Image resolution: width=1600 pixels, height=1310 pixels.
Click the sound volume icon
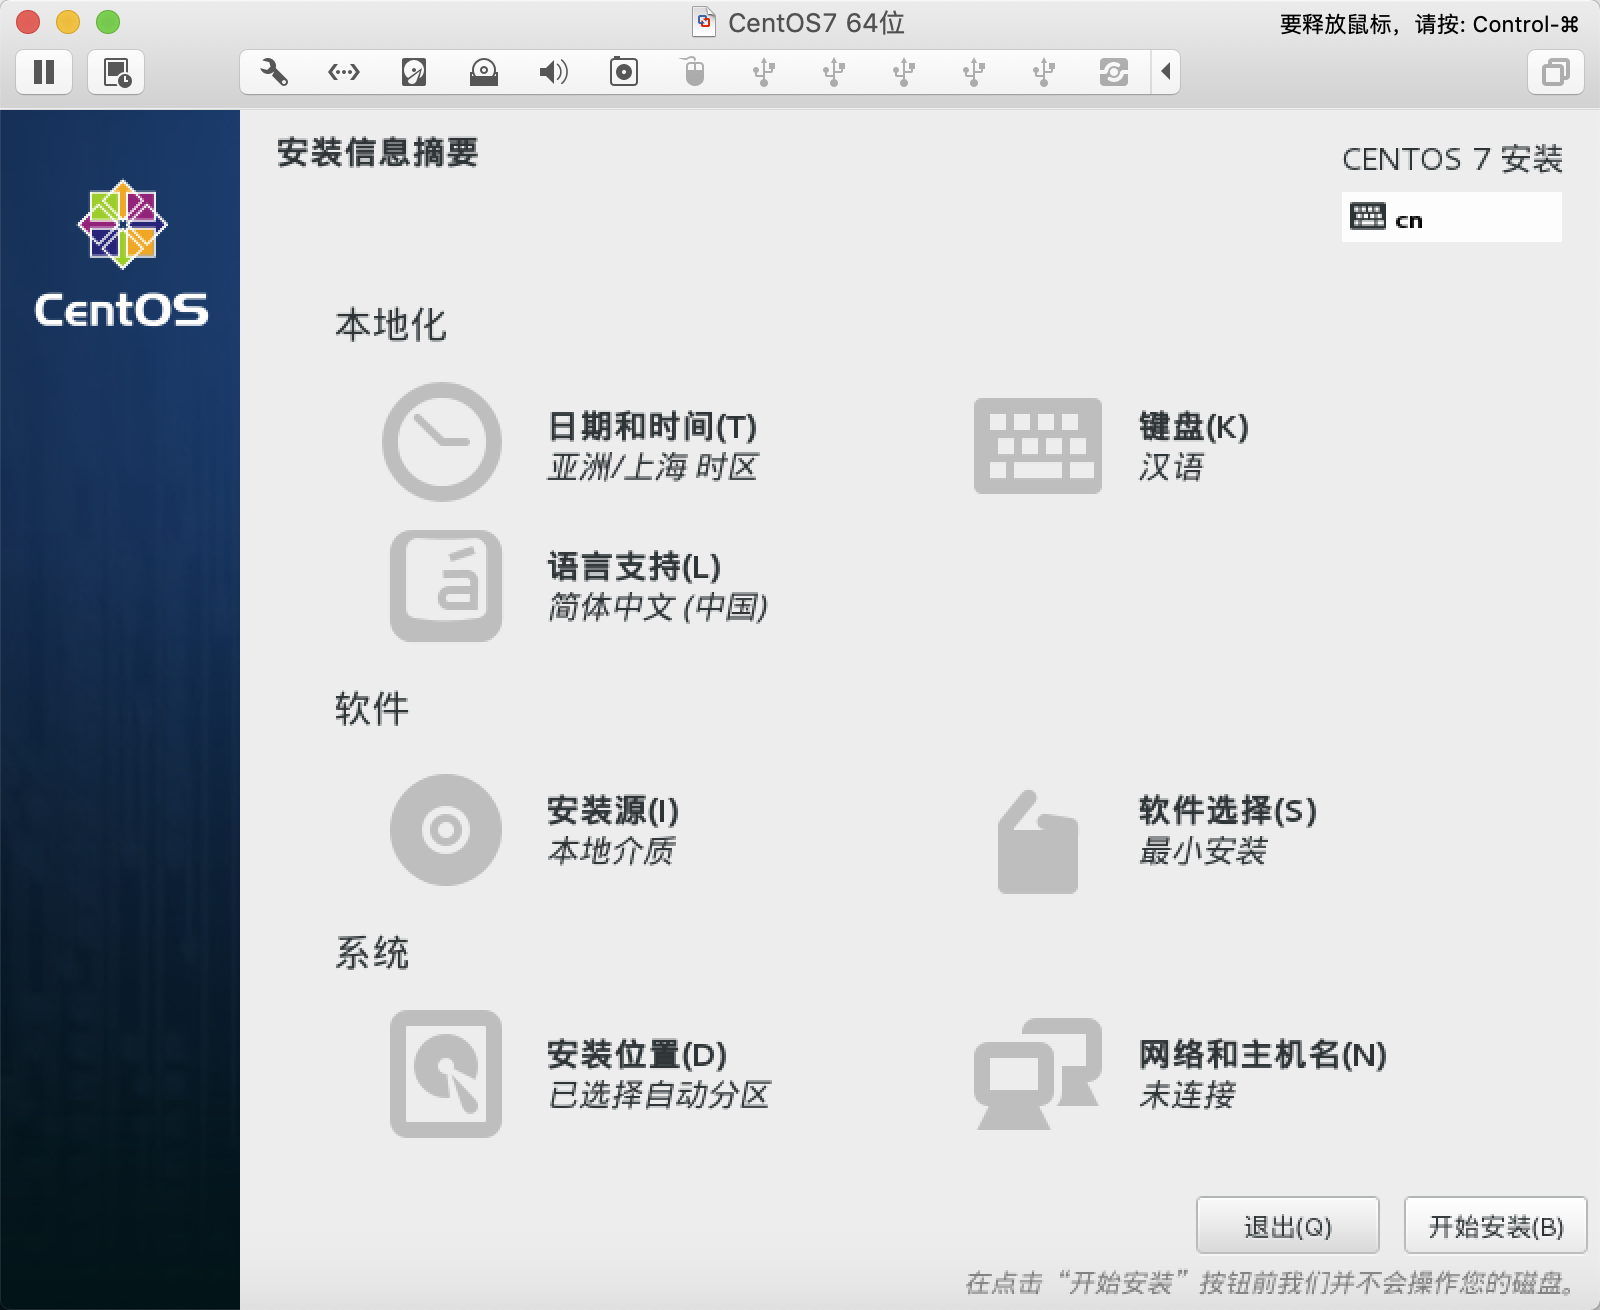[553, 72]
